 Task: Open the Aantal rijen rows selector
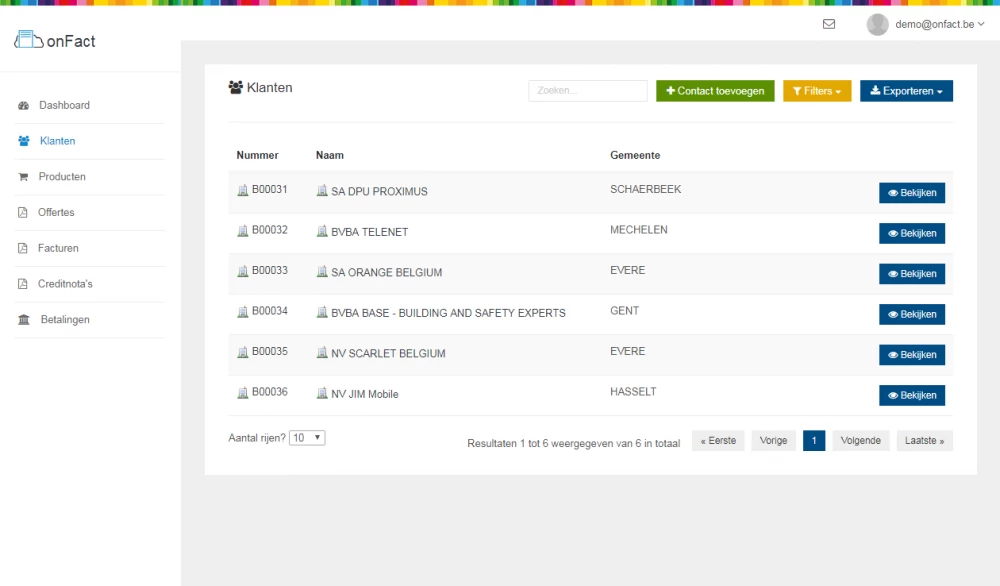coord(307,438)
